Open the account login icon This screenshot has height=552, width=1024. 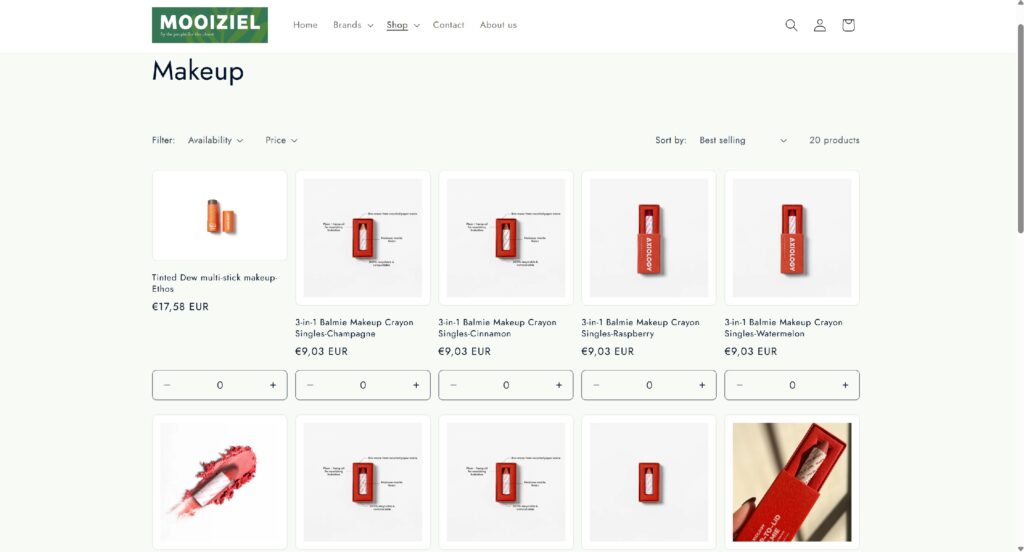[x=820, y=25]
